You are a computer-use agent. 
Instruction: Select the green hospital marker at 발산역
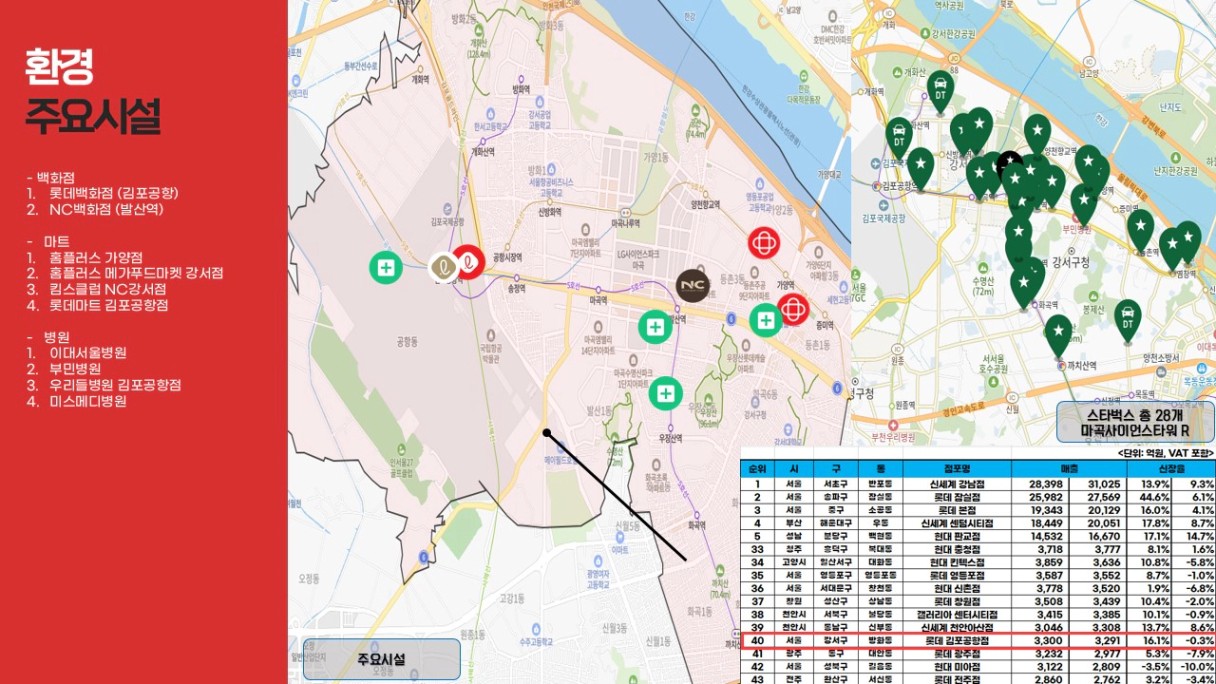[x=655, y=326]
